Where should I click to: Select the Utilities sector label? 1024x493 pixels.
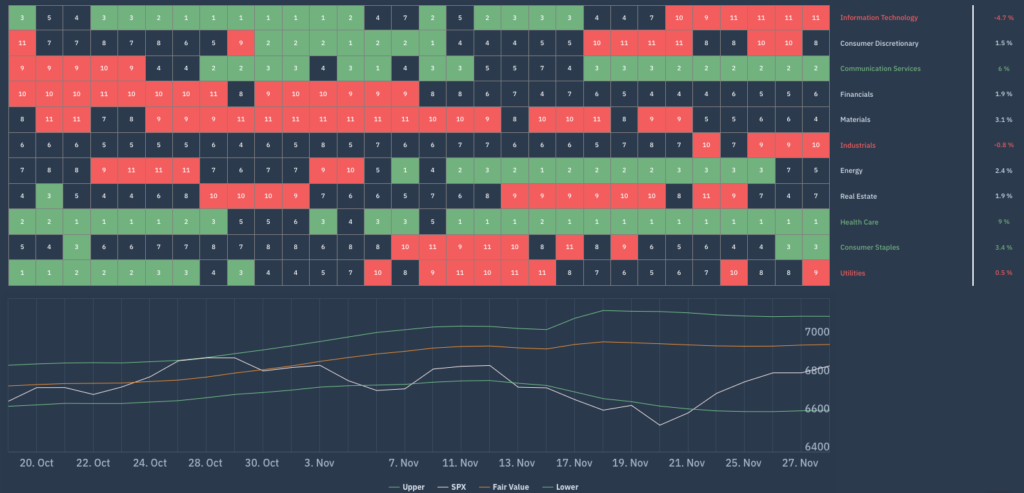coord(855,273)
